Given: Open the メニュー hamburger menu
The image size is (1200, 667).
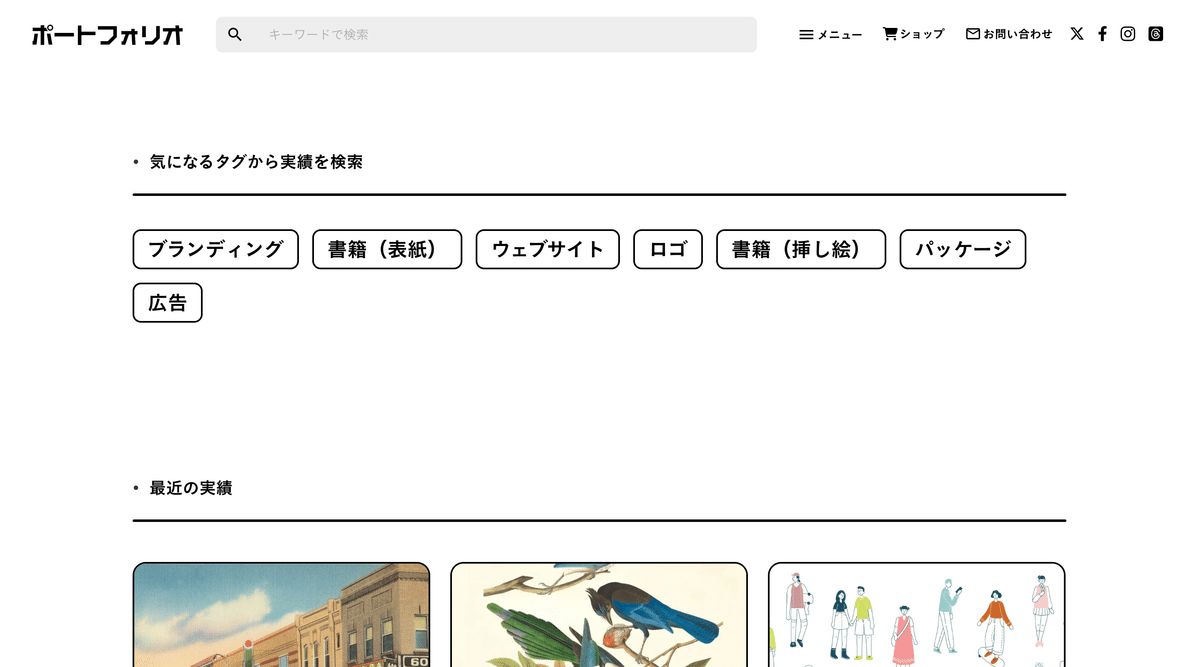Looking at the screenshot, I should click(830, 34).
